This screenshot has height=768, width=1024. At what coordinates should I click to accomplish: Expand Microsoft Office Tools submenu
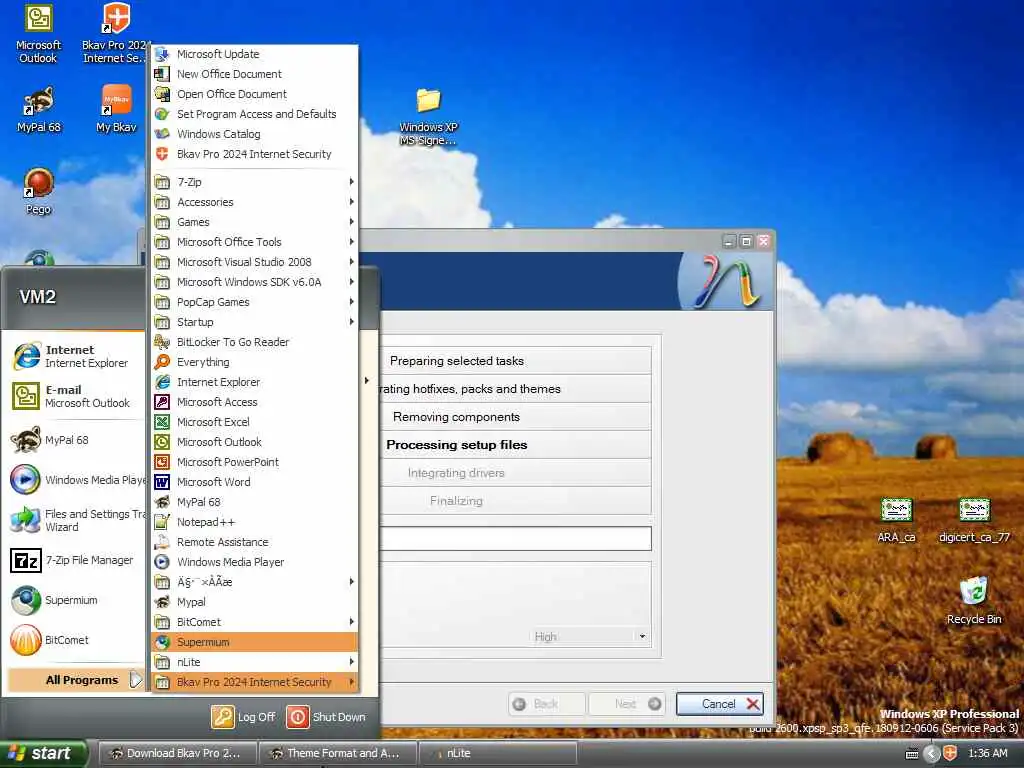click(255, 242)
